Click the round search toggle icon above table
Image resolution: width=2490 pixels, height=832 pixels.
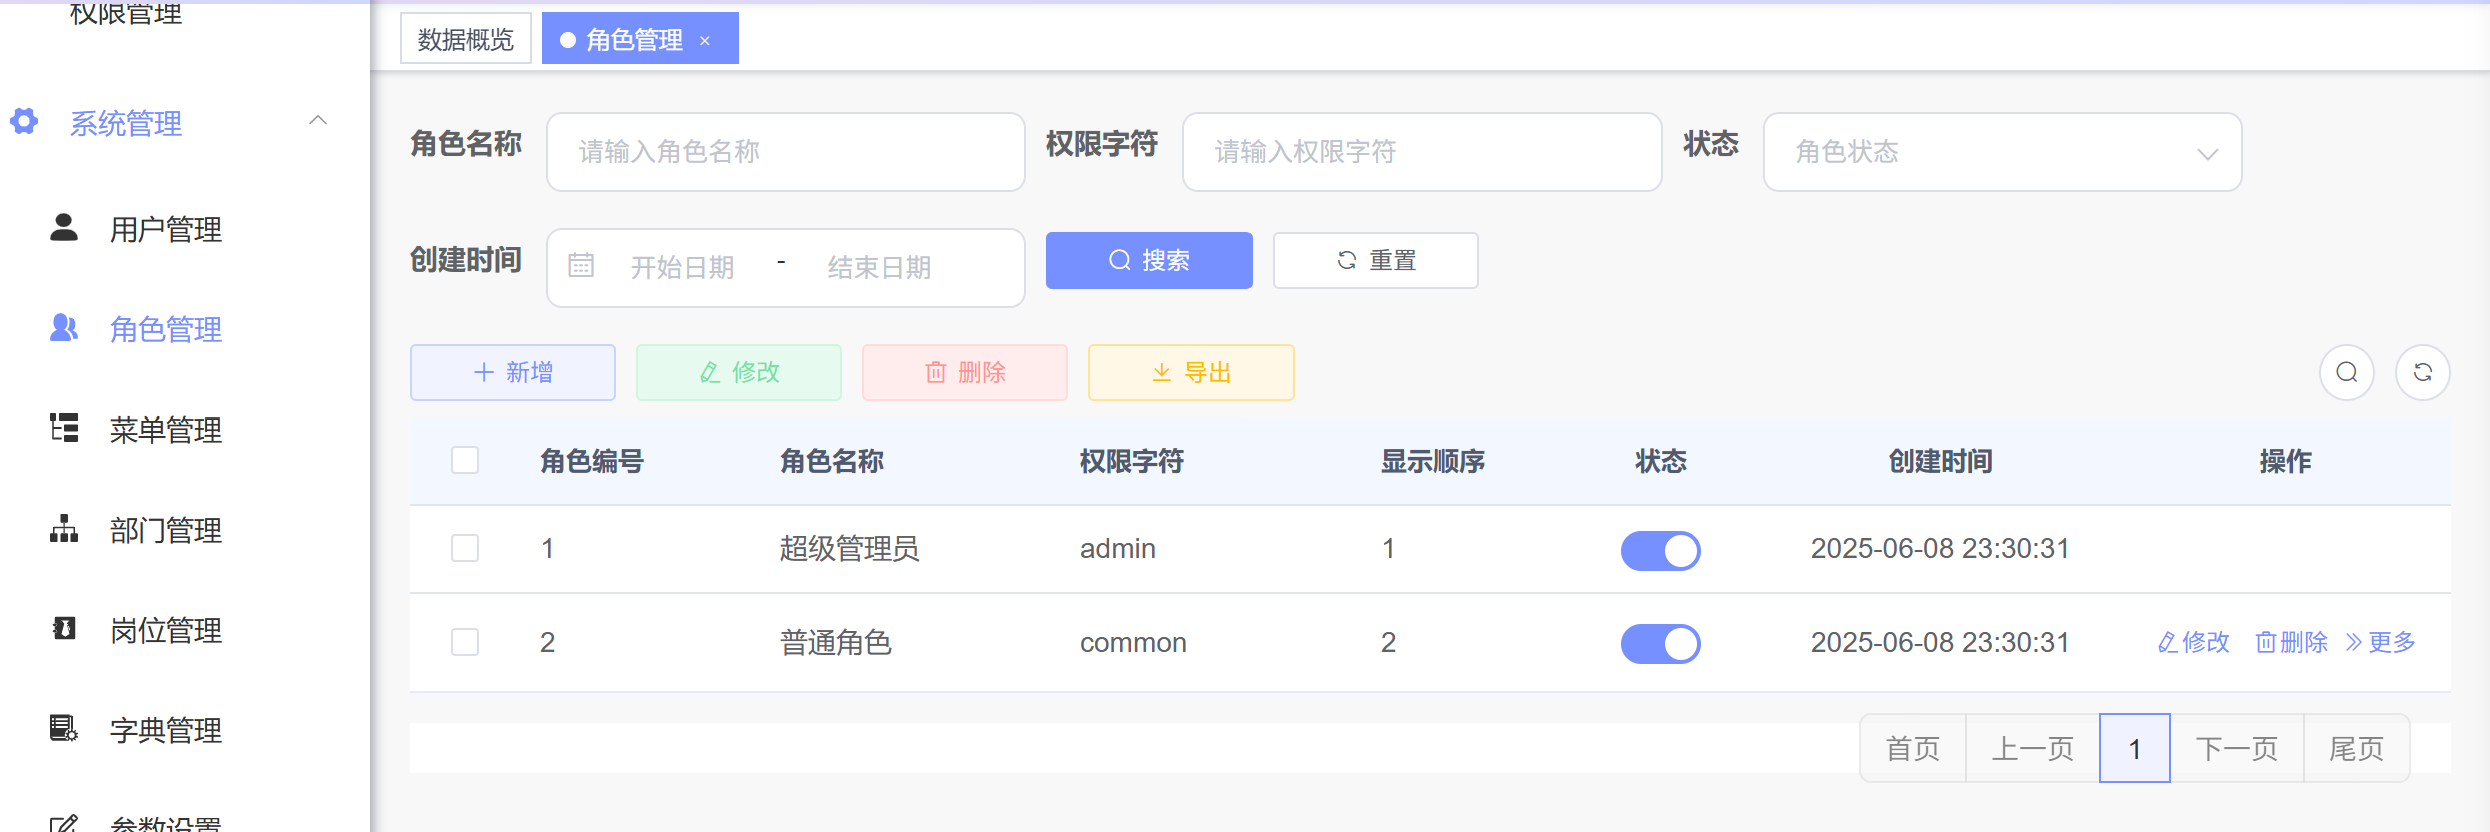(x=2346, y=373)
